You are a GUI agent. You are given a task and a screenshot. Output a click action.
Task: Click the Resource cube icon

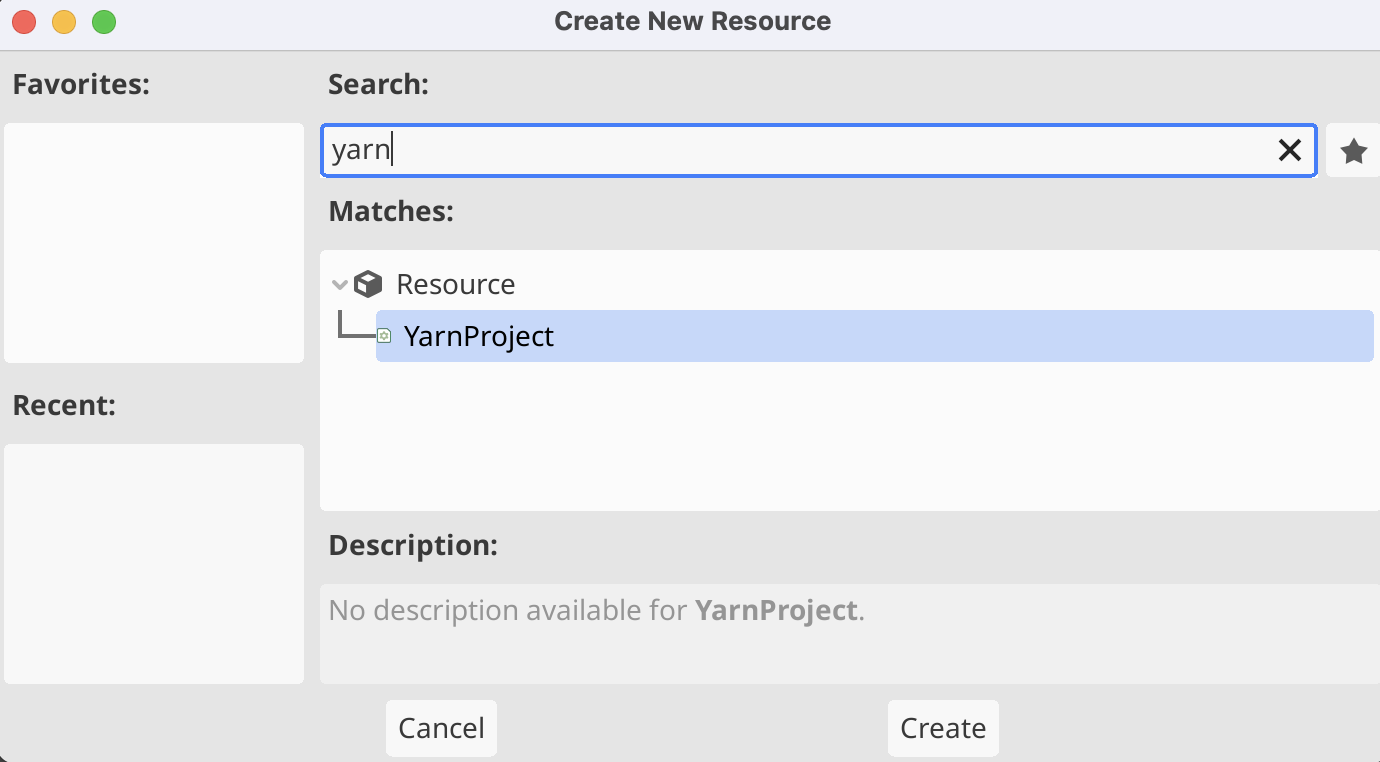[369, 285]
